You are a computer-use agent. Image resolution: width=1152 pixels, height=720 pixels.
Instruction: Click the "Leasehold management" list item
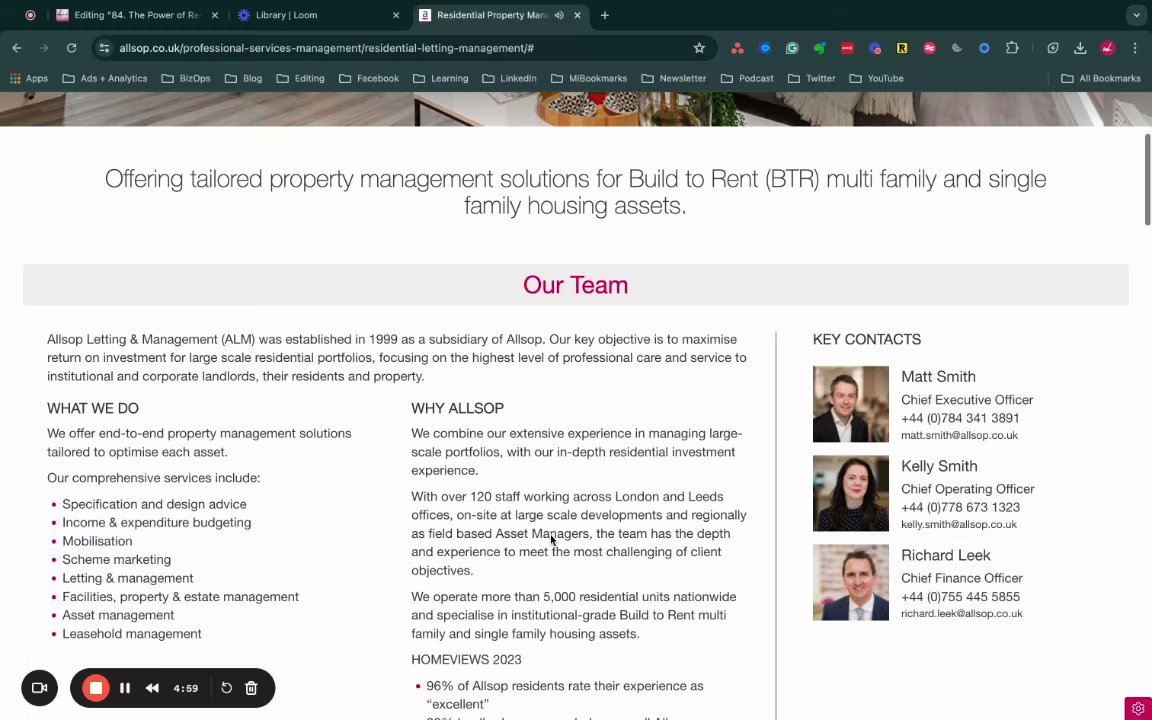[x=132, y=633]
